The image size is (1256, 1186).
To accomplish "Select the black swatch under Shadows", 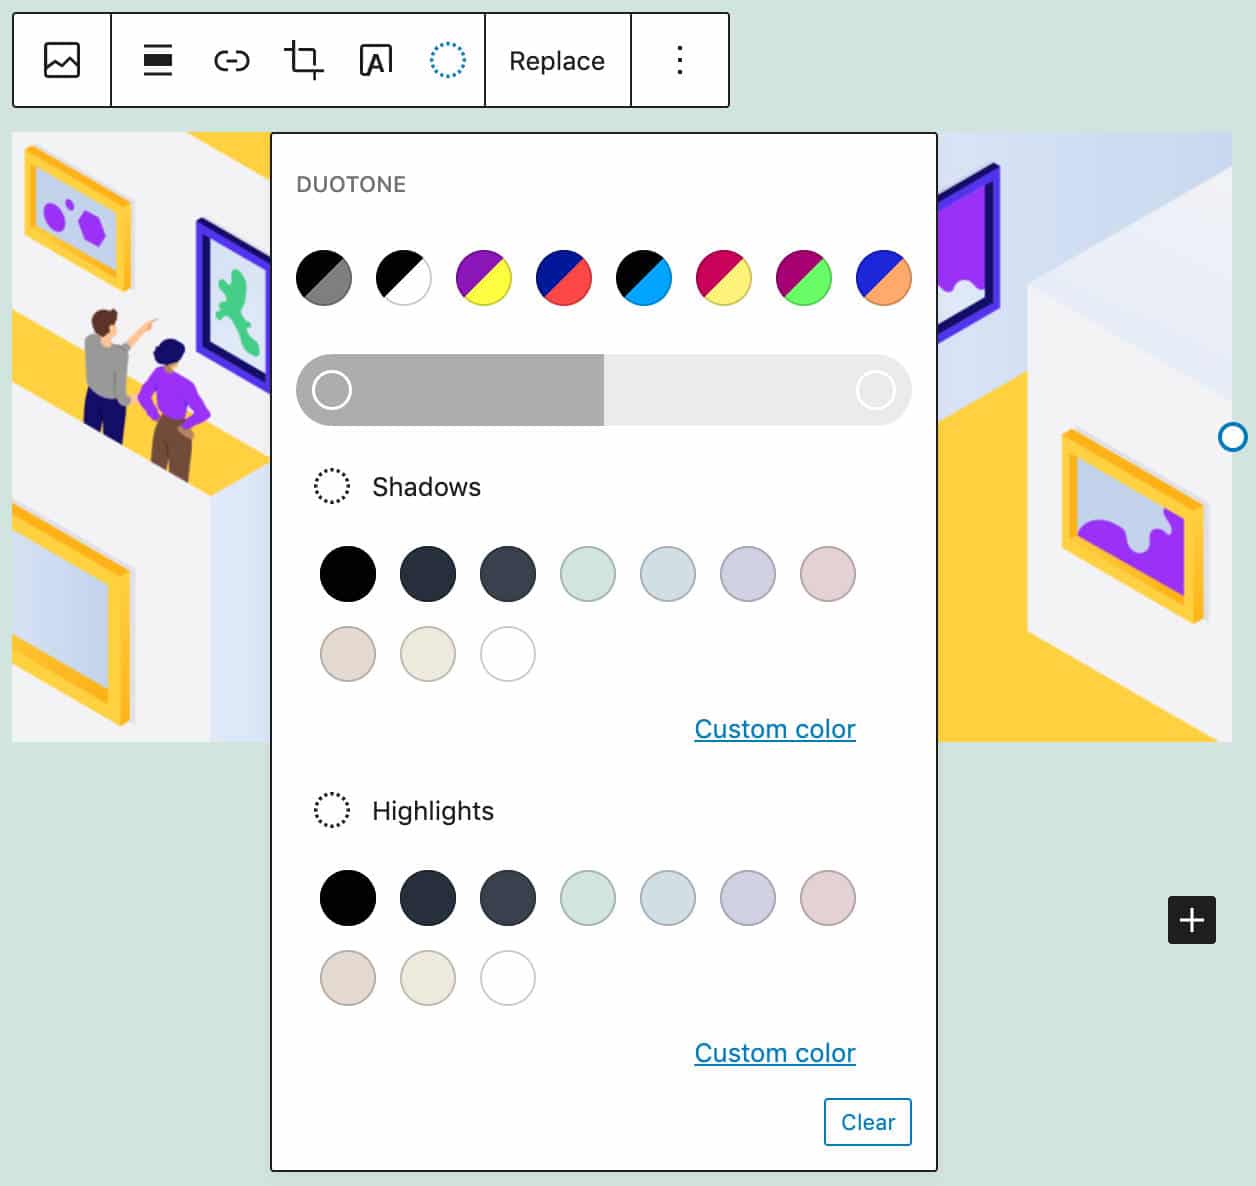I will (348, 574).
